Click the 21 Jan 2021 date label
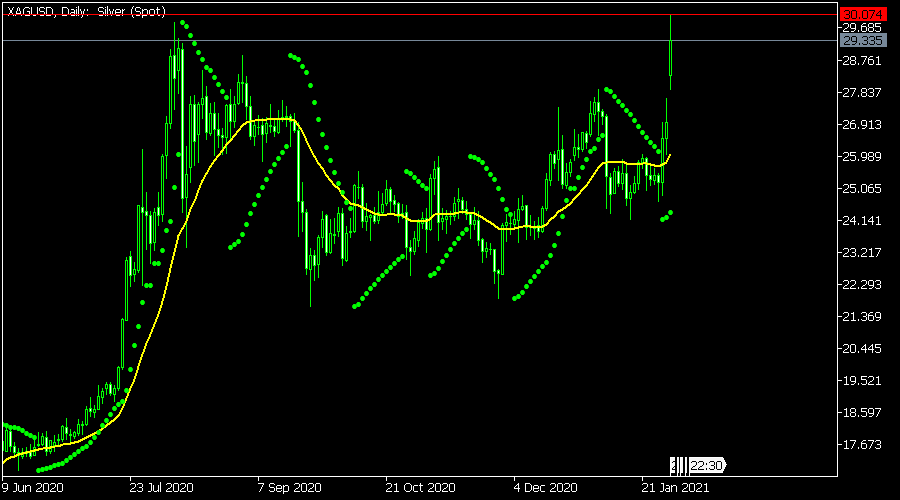This screenshot has height=500, width=900. [x=675, y=488]
